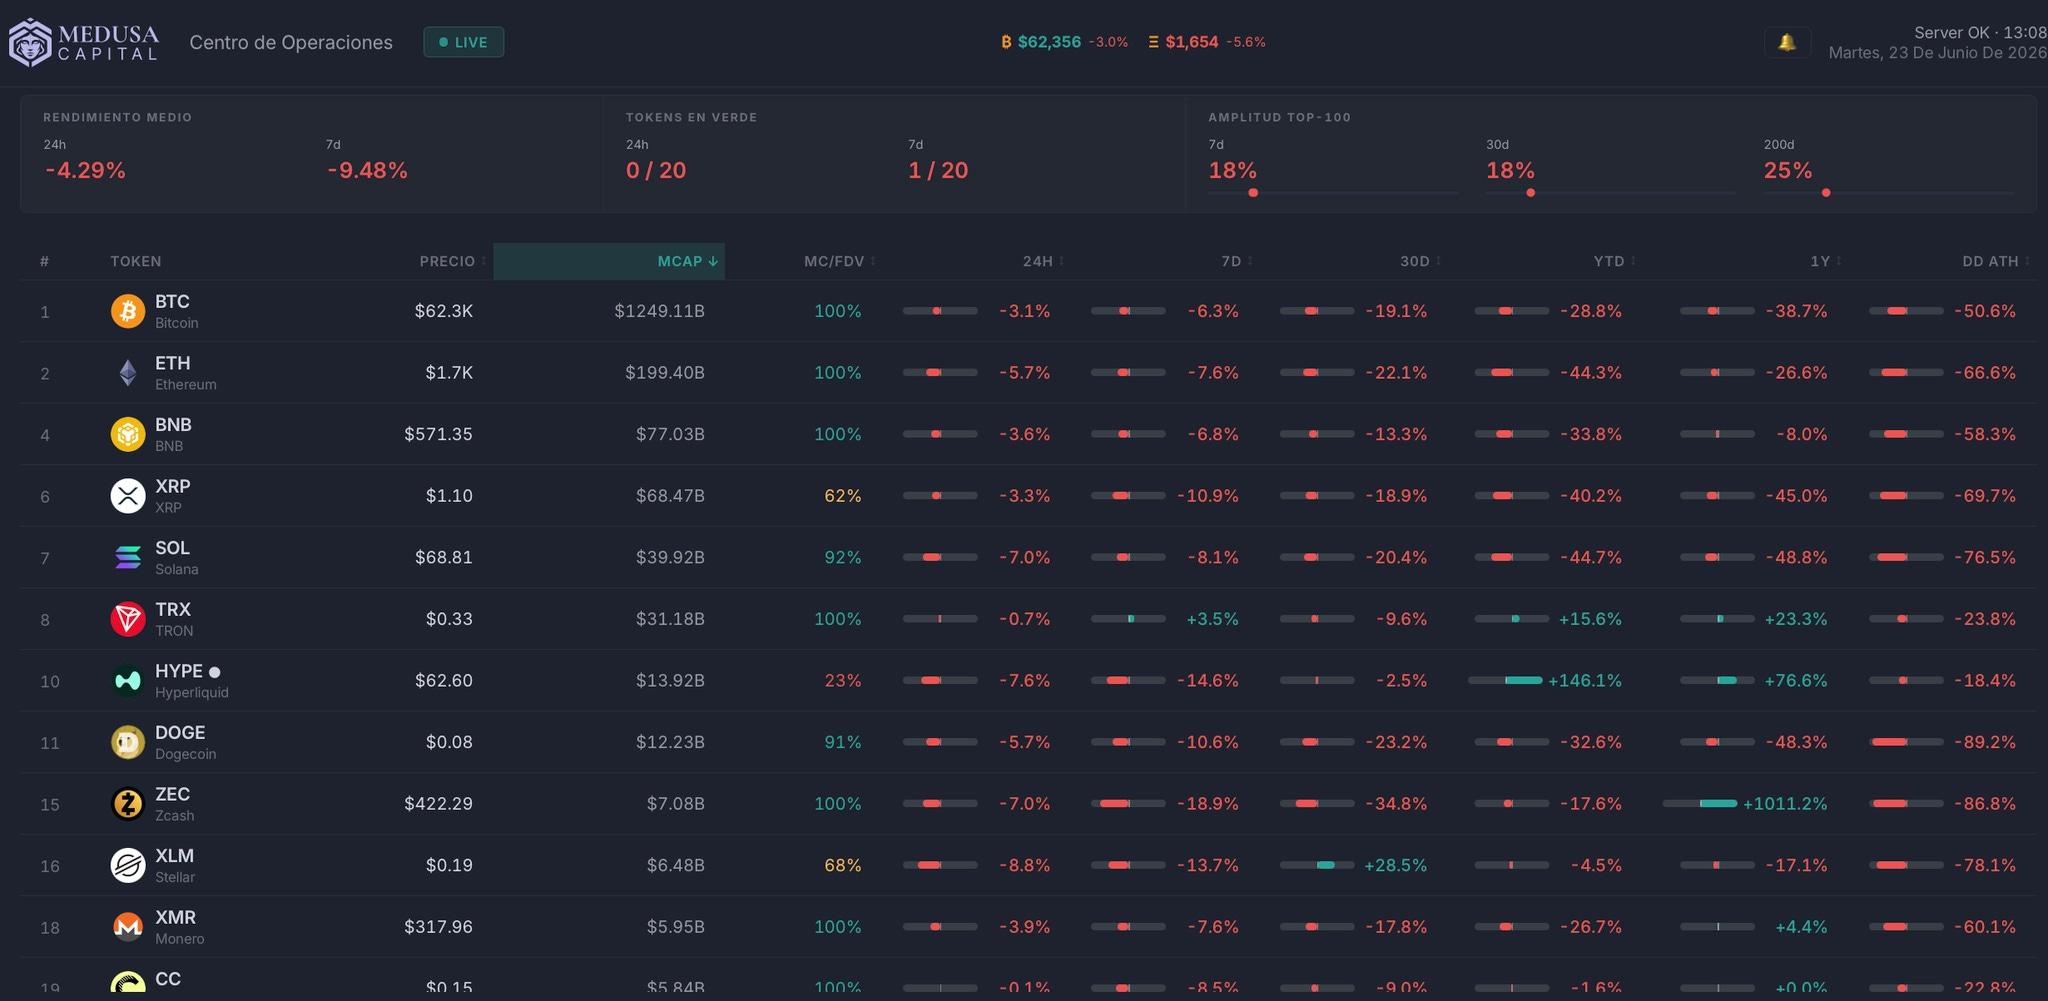Click the BNB coin icon

click(x=128, y=434)
